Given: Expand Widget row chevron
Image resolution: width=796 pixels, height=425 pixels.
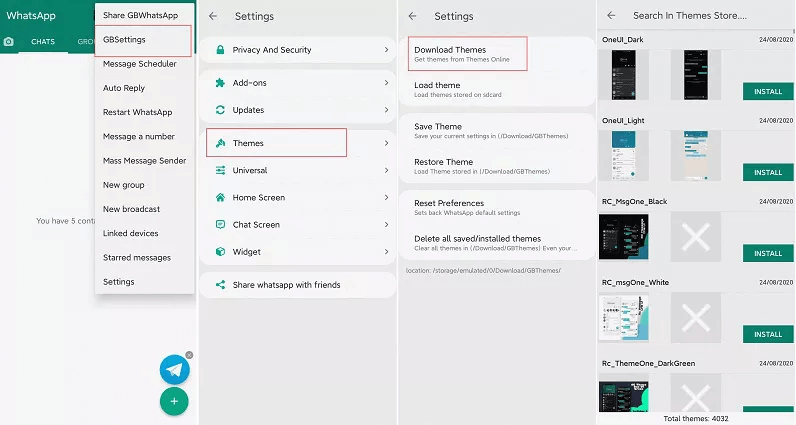Looking at the screenshot, I should [x=386, y=252].
